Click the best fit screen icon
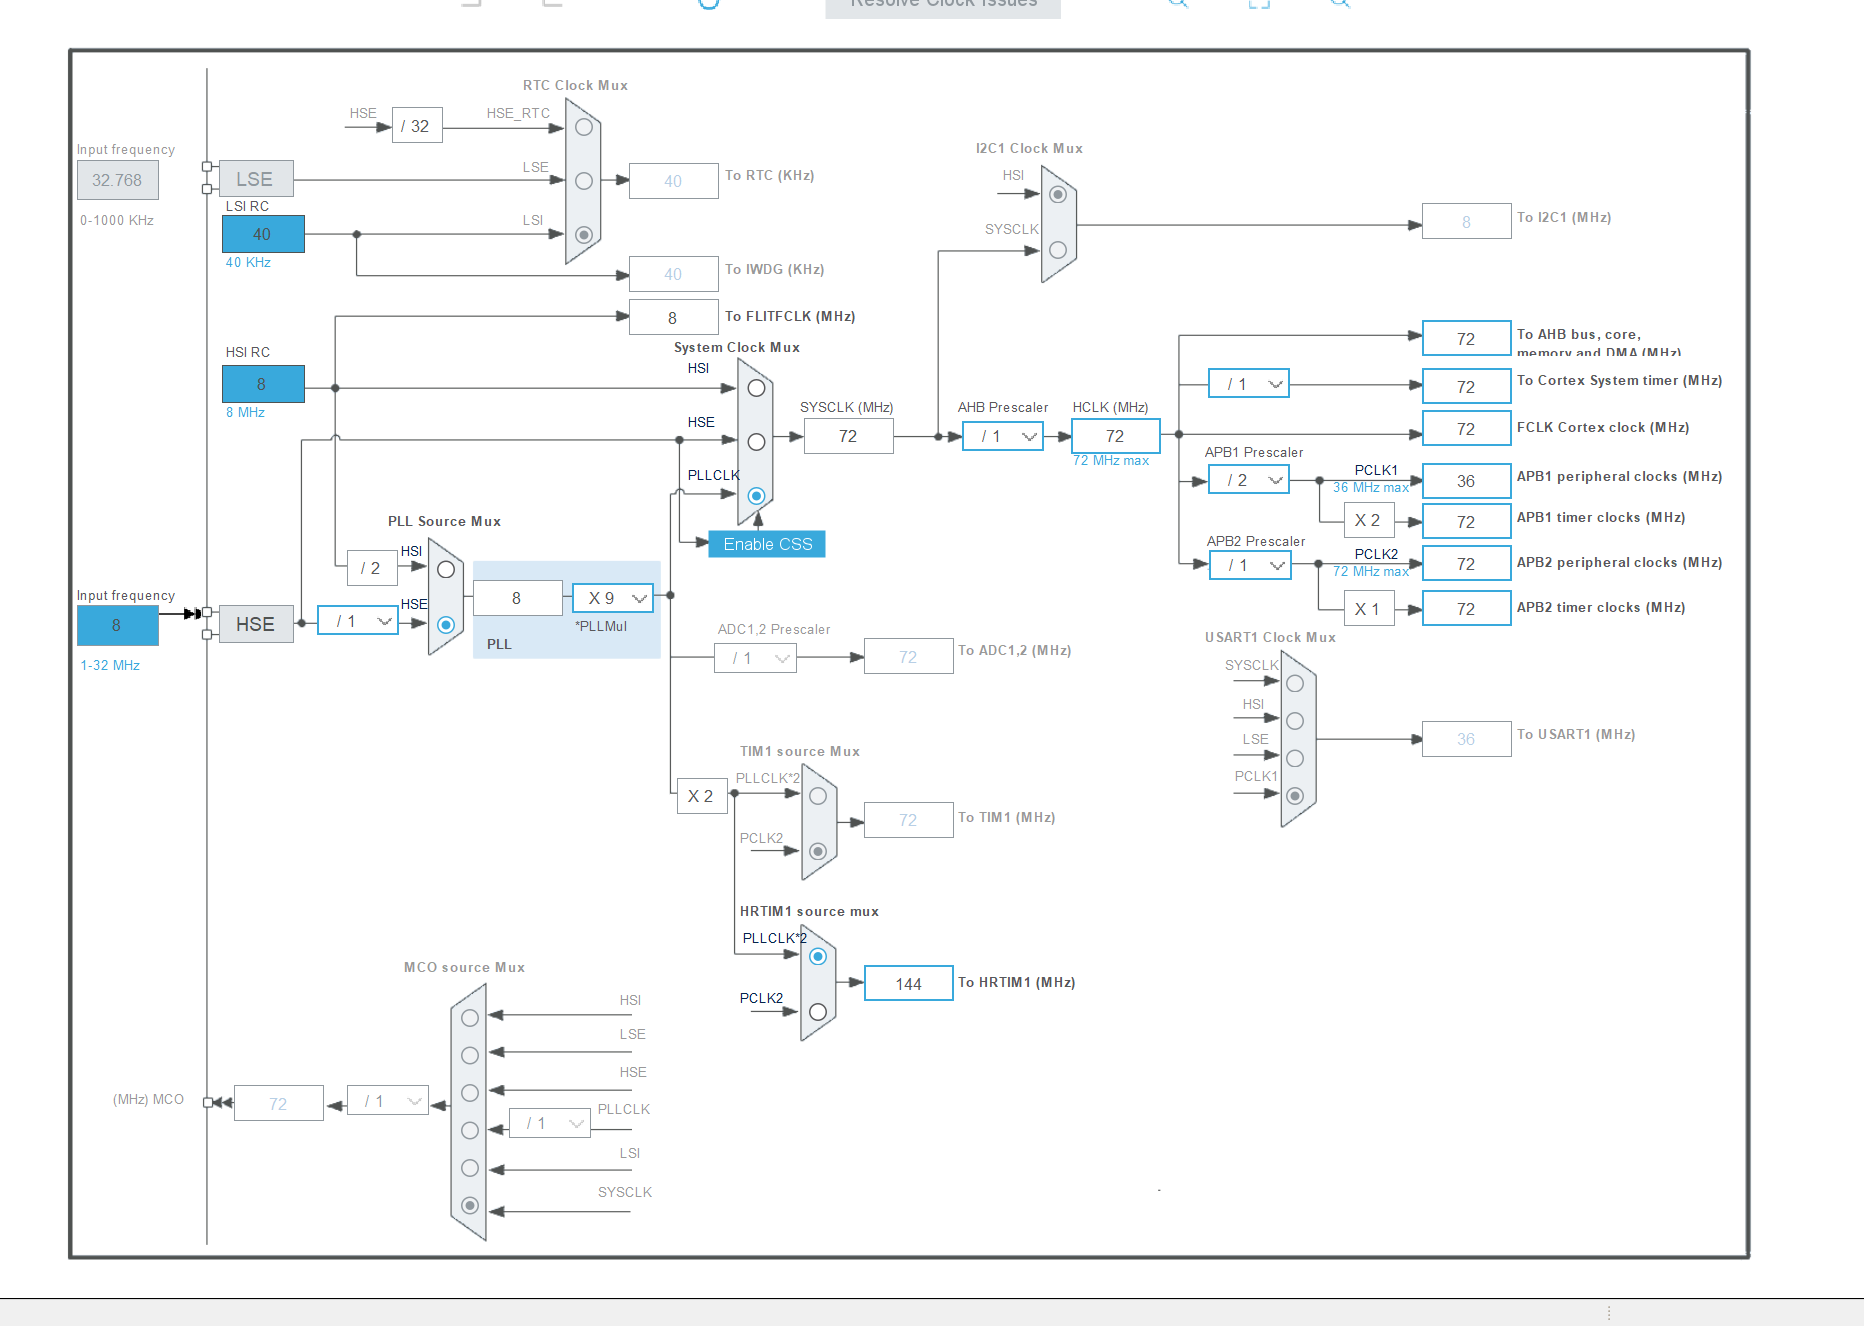The height and width of the screenshot is (1326, 1864). [x=1259, y=5]
